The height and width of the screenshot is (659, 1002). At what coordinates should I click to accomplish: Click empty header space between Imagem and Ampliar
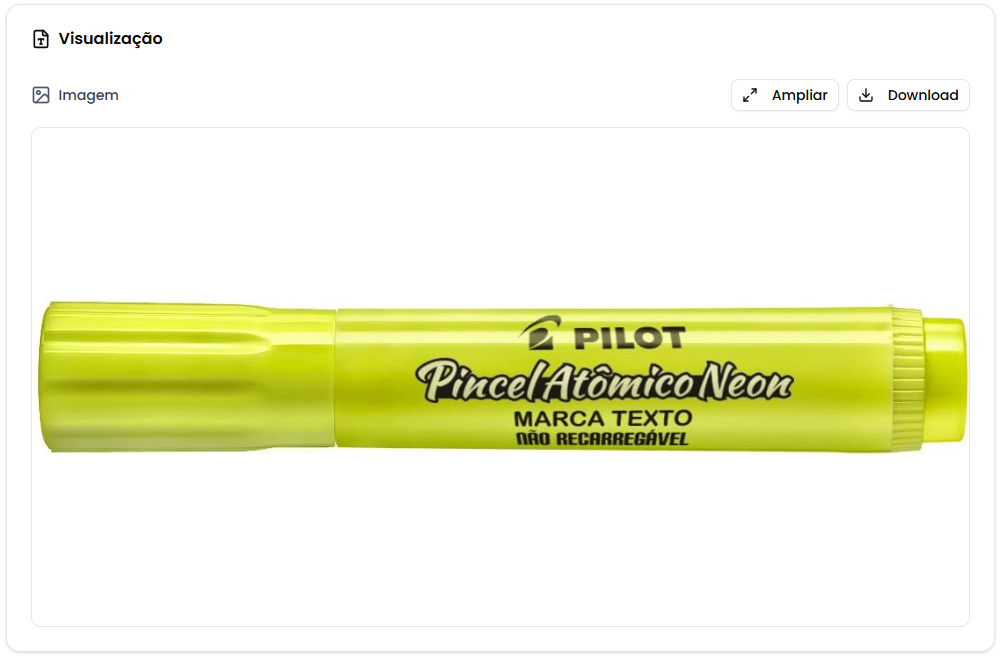pyautogui.click(x=425, y=95)
